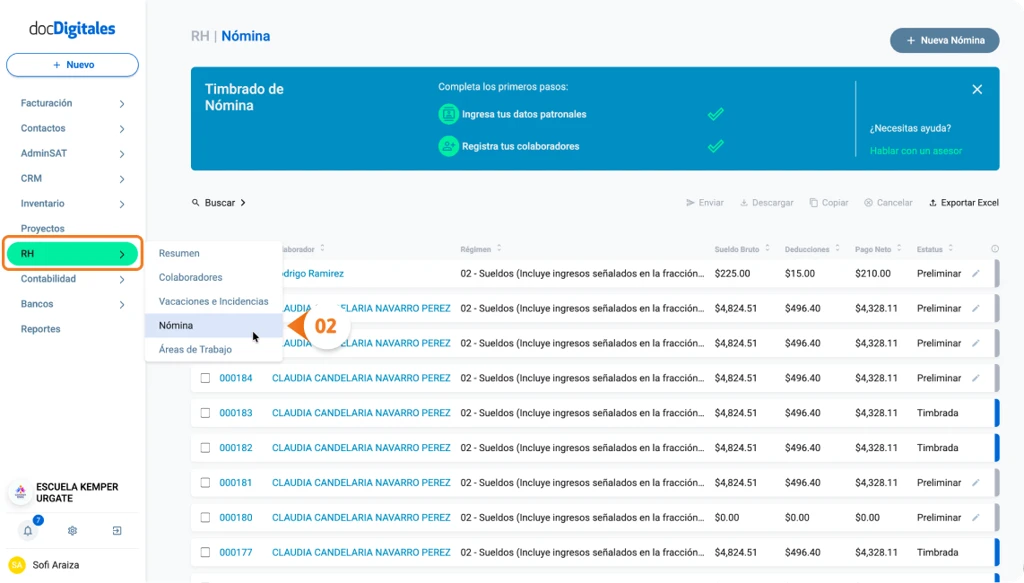
Task: Click the $0.00 Sueldo Bruto in row 000180
Action: click(727, 517)
